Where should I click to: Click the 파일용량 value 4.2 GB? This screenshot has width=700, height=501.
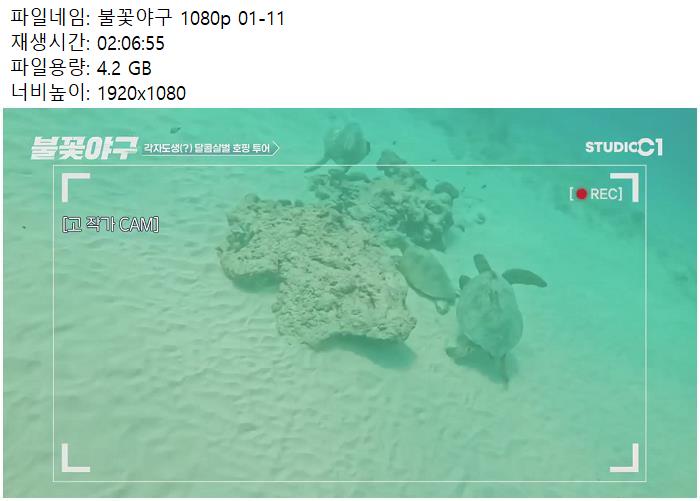[x=124, y=68]
